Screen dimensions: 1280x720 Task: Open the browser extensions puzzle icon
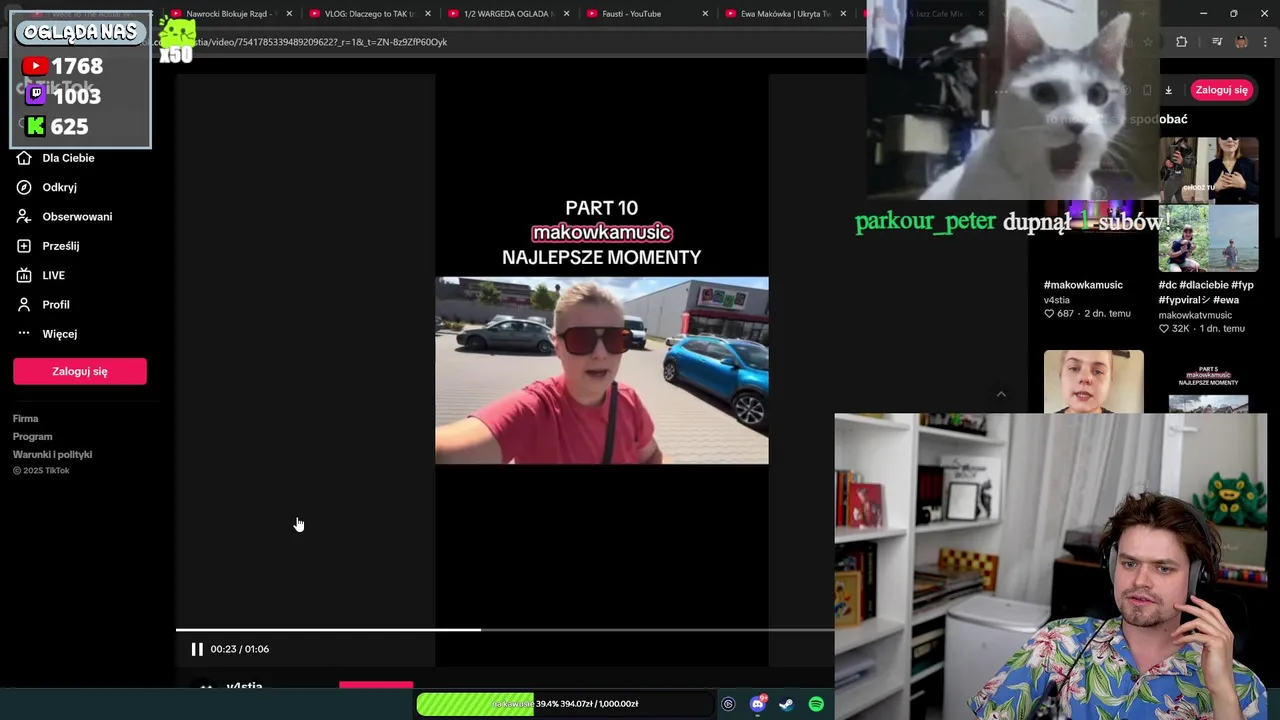click(1182, 42)
